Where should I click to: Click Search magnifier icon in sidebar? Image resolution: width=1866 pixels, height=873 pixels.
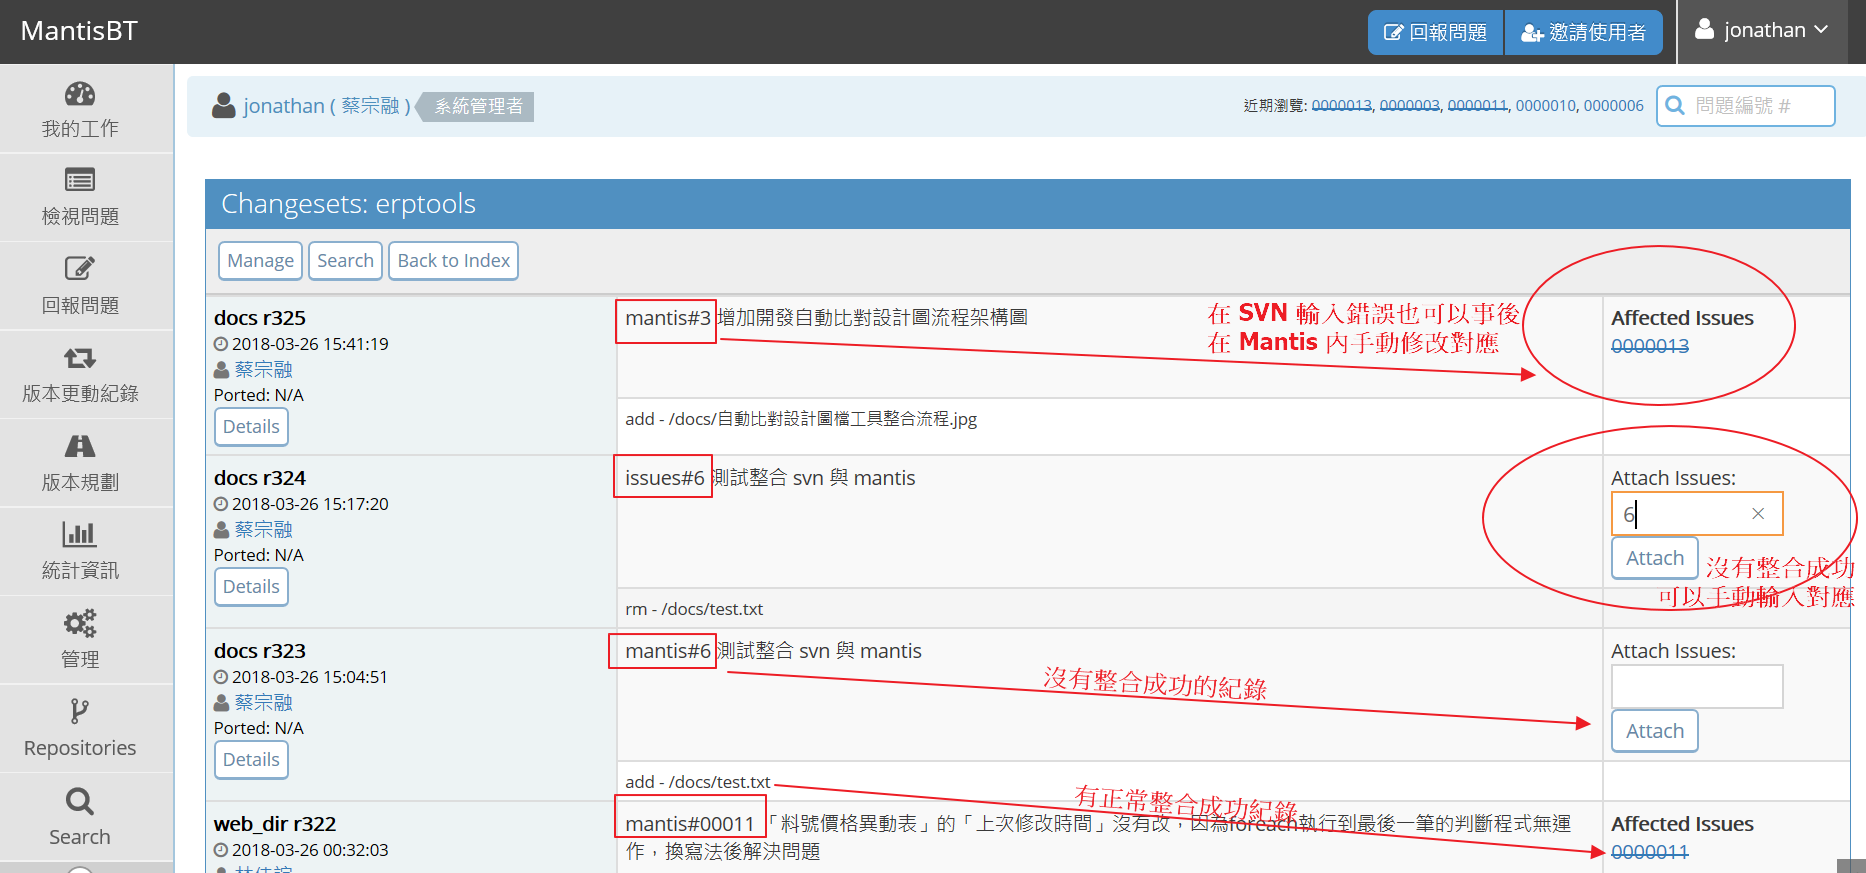click(80, 801)
